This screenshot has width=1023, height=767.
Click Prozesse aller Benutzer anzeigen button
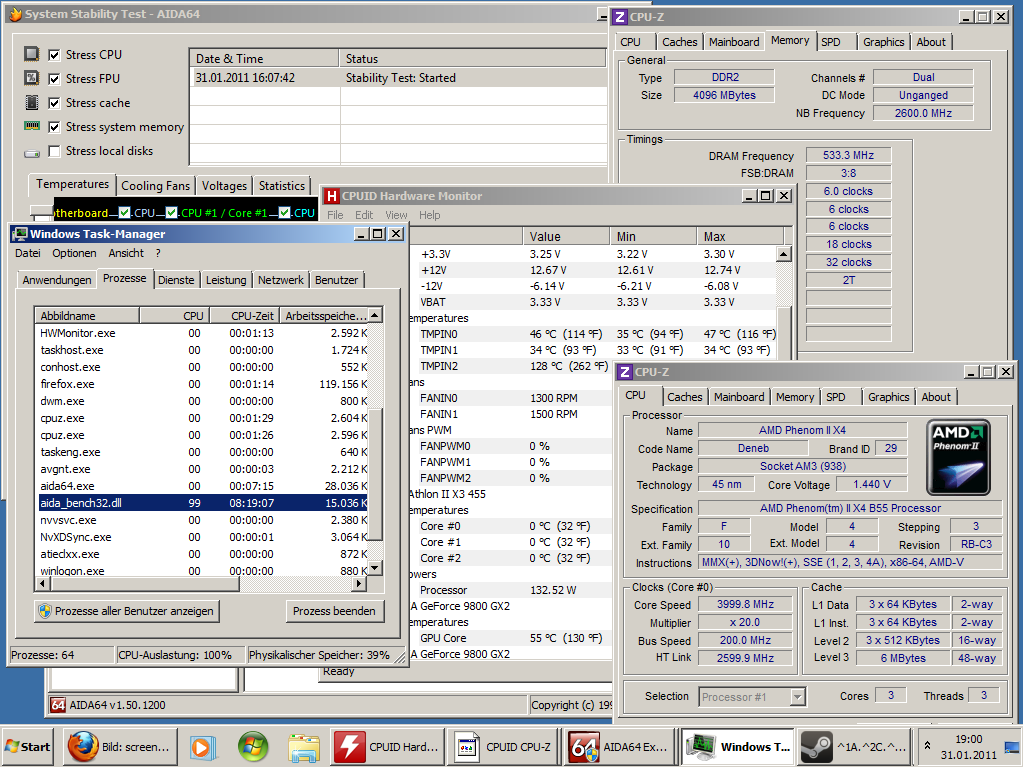click(x=127, y=611)
